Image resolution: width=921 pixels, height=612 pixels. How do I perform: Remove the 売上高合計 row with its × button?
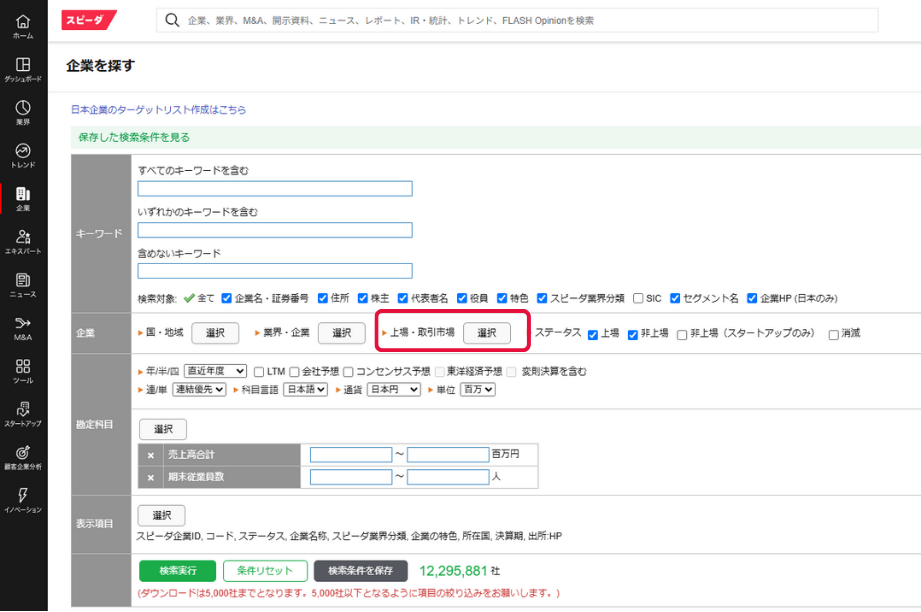point(151,455)
